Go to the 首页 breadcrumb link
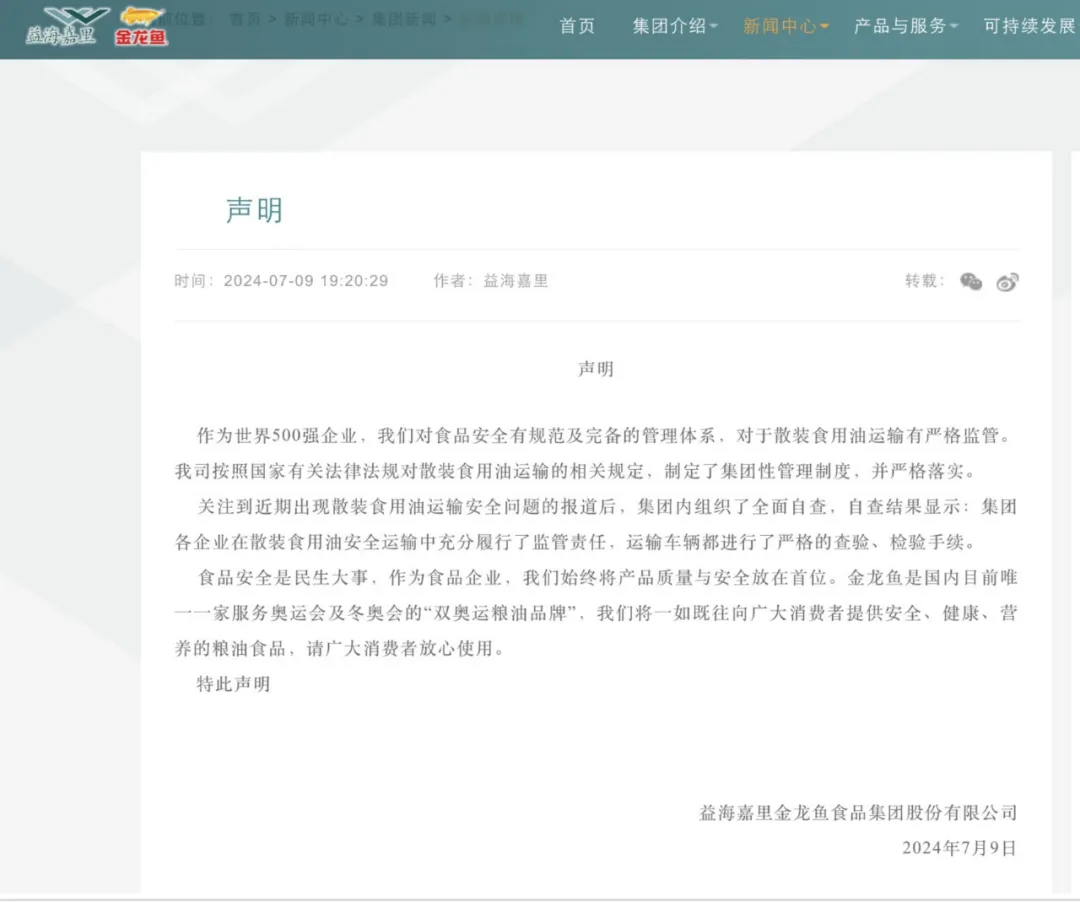The image size is (1080, 902). [245, 19]
